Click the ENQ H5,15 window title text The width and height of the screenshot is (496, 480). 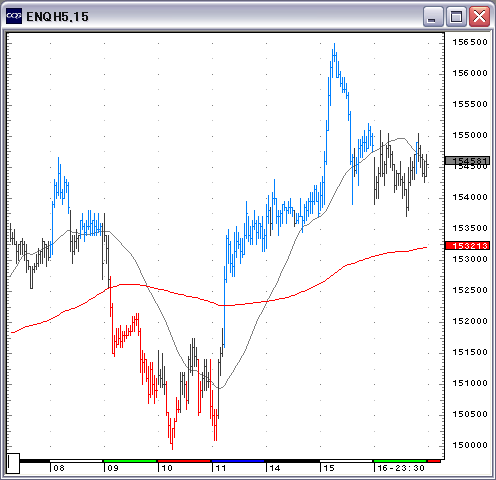57,17
